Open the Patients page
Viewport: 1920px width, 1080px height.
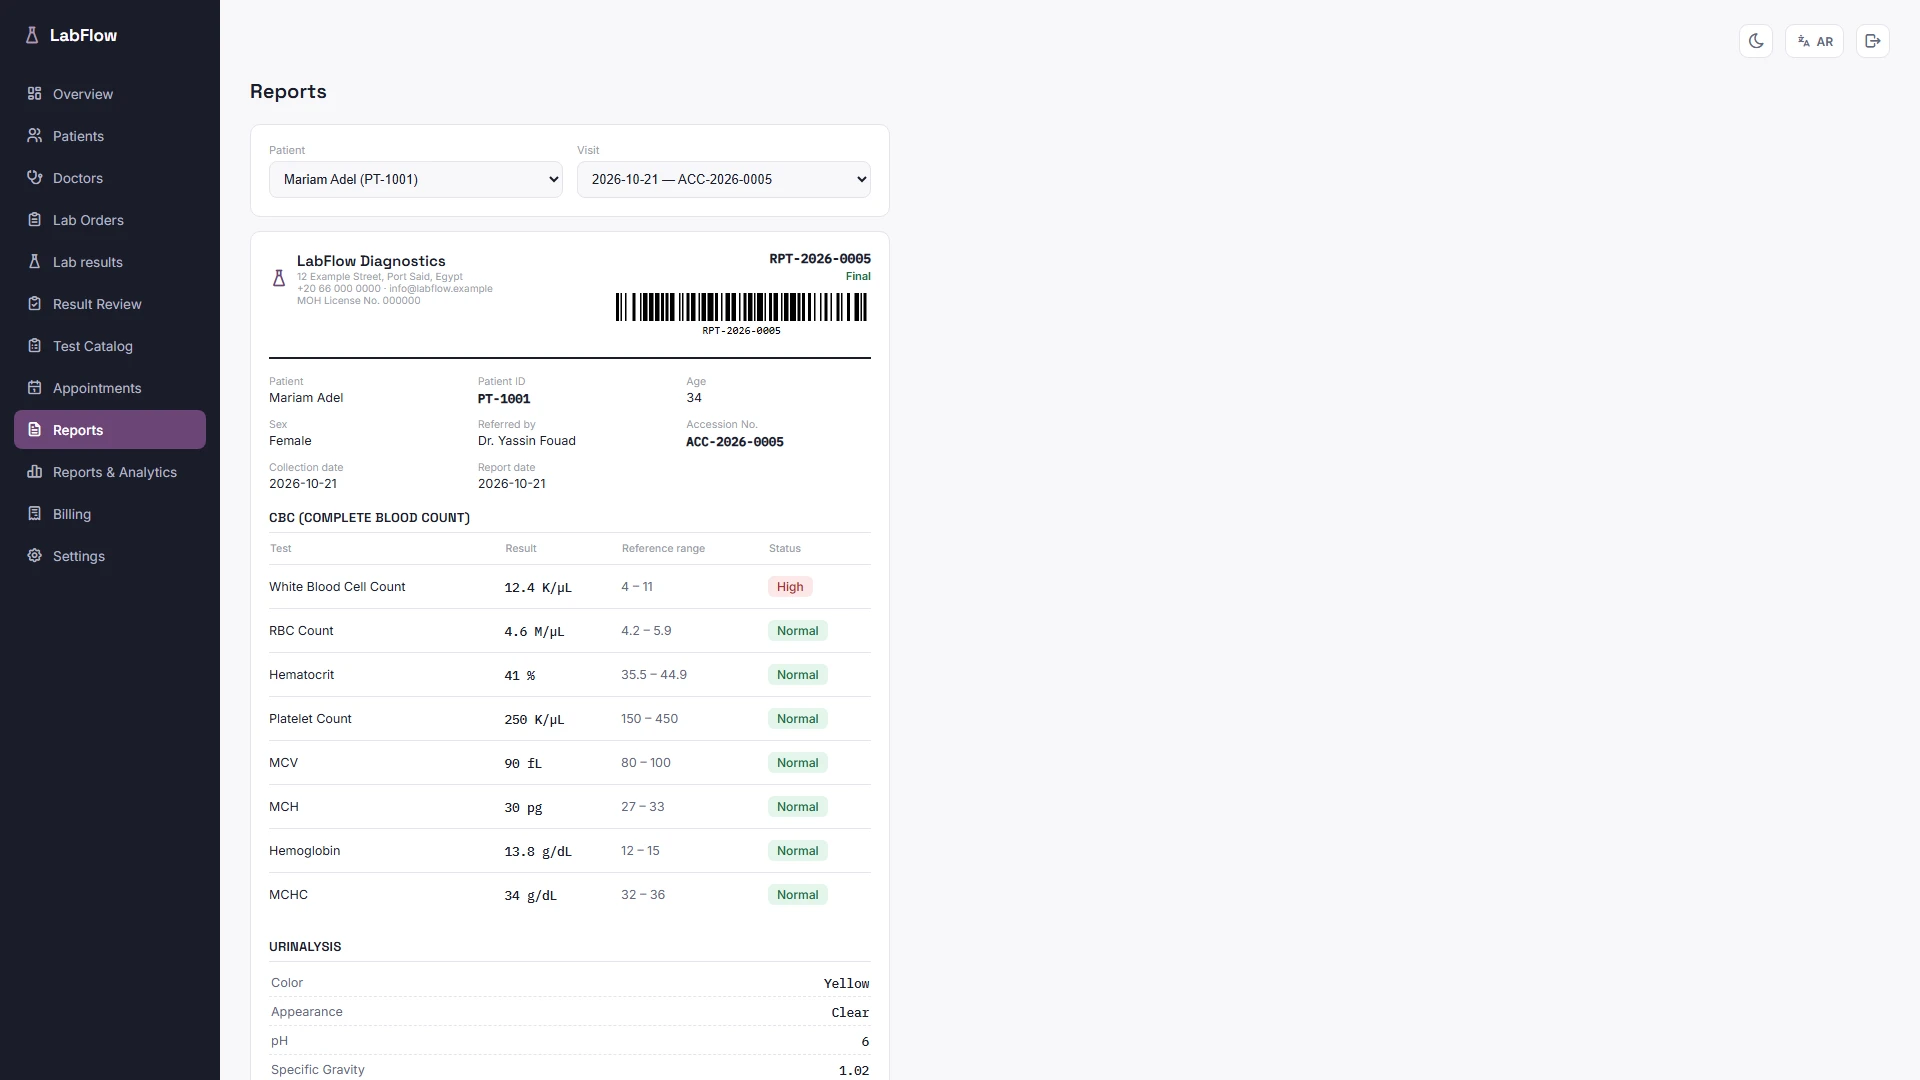[110, 135]
